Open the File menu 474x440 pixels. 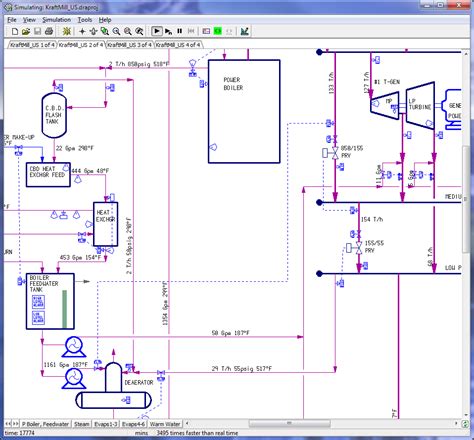pos(12,20)
